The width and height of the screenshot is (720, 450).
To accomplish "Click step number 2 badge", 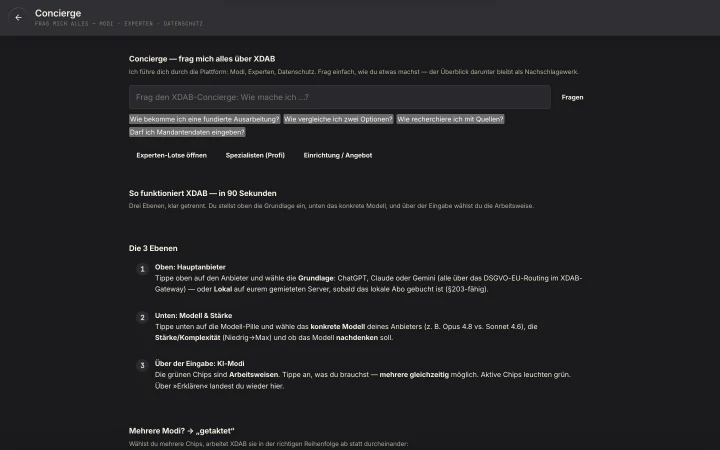I will pyautogui.click(x=142, y=317).
